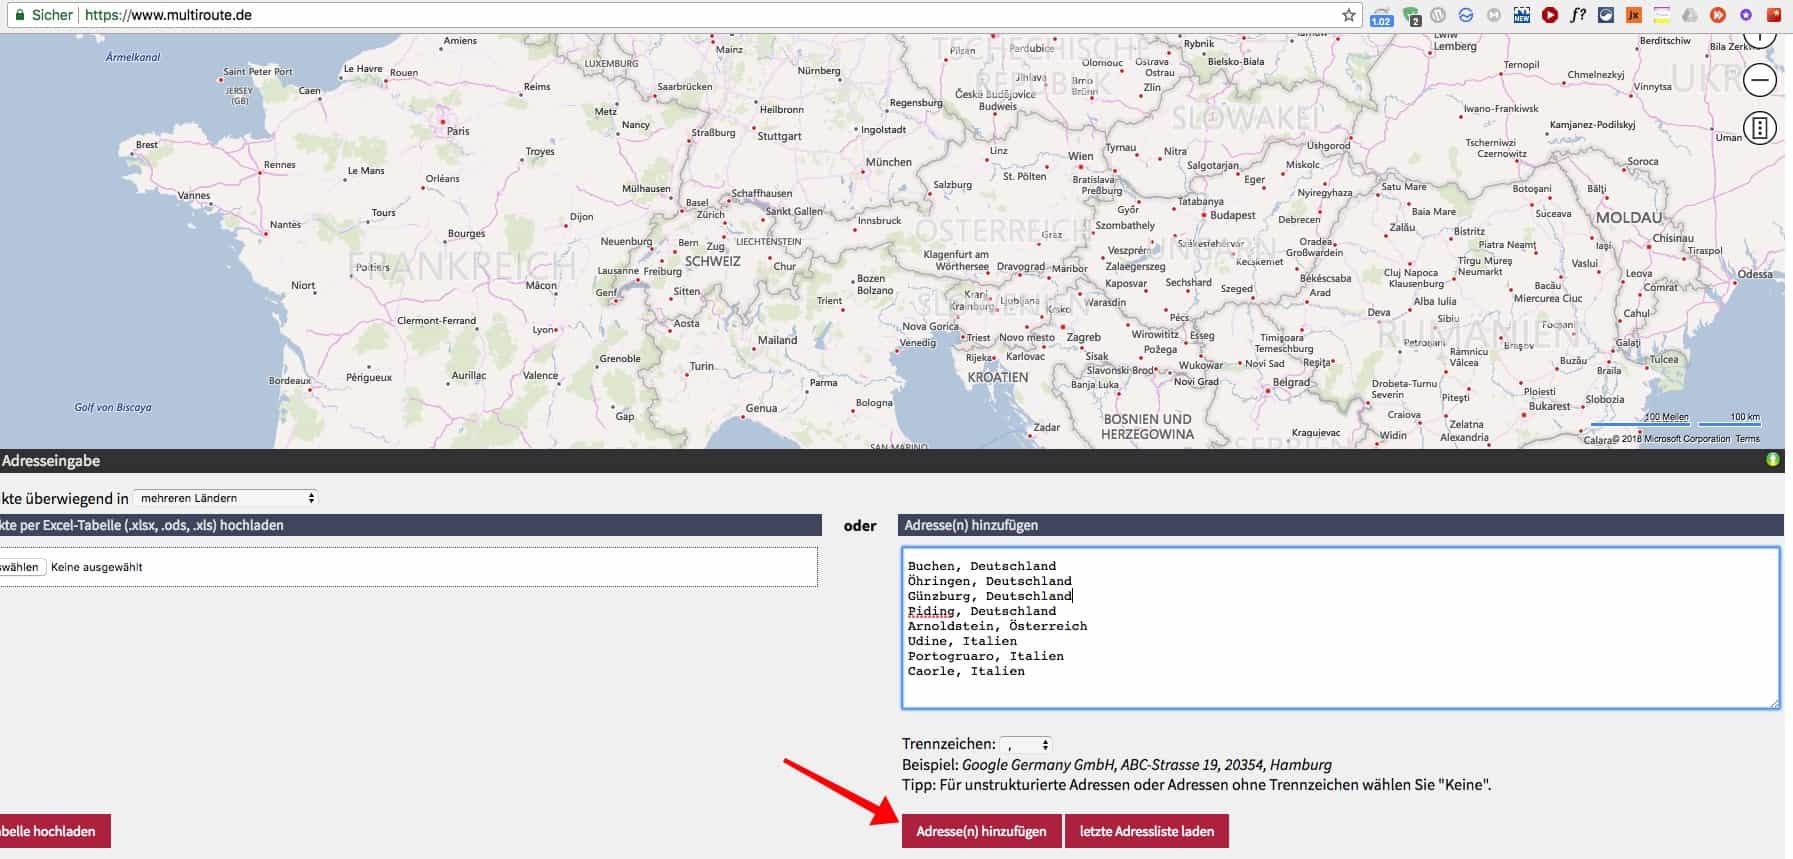Click the bookmark star in the address bar
The image size is (1793, 859).
pyautogui.click(x=1348, y=15)
